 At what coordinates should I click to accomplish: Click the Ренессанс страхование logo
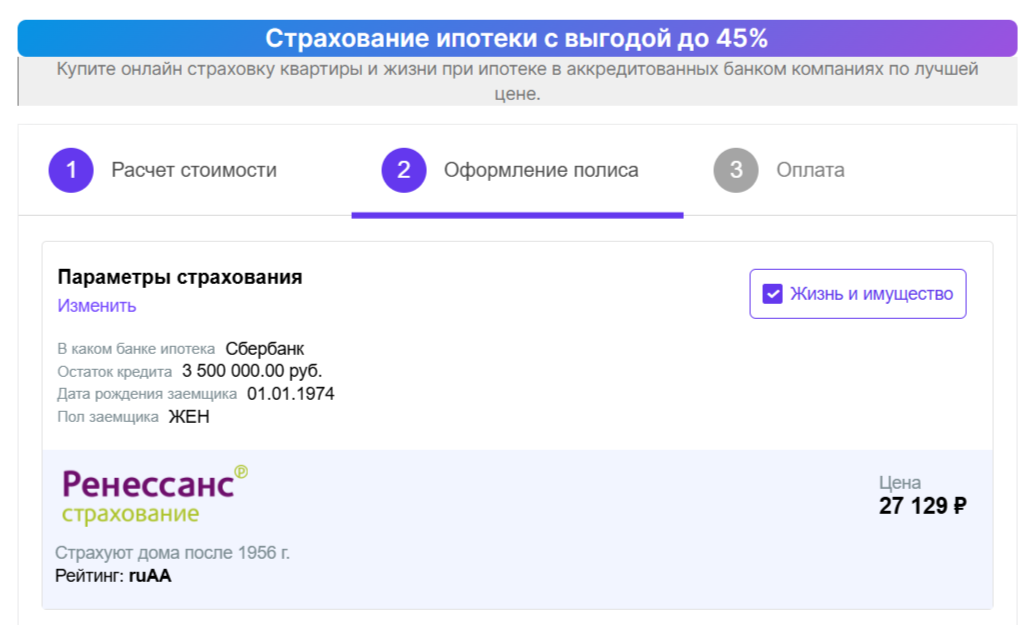pyautogui.click(x=155, y=495)
